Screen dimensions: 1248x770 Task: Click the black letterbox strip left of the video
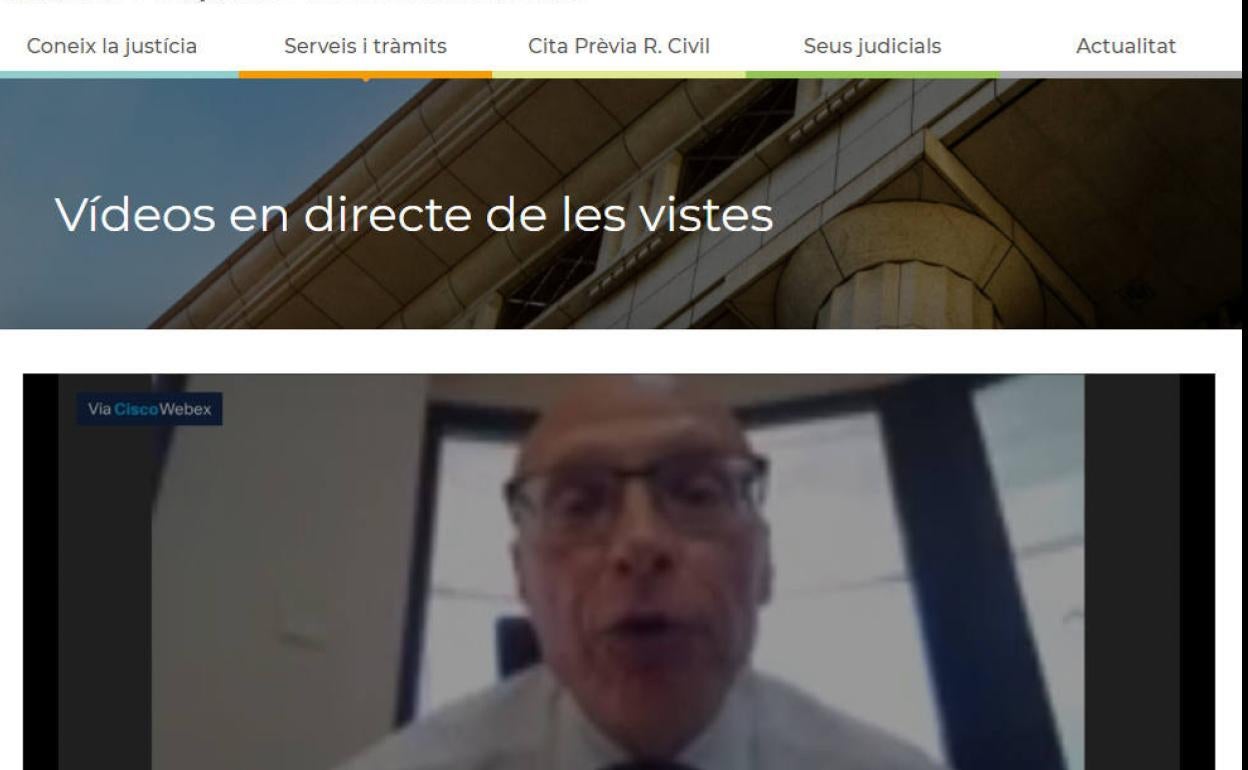pyautogui.click(x=40, y=571)
